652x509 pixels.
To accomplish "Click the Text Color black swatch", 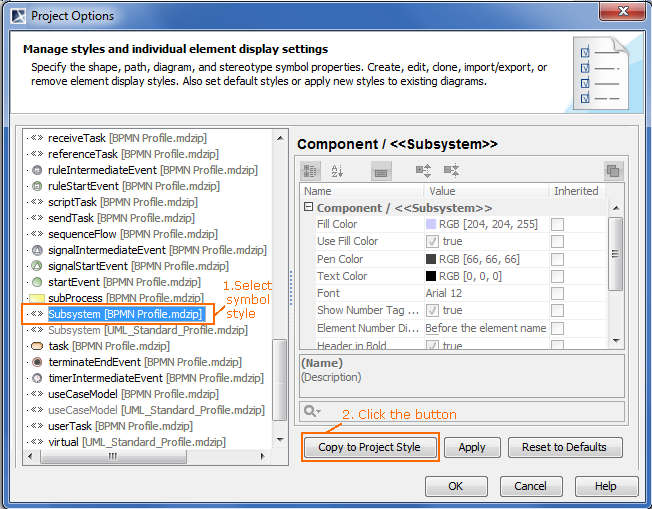I will (431, 276).
